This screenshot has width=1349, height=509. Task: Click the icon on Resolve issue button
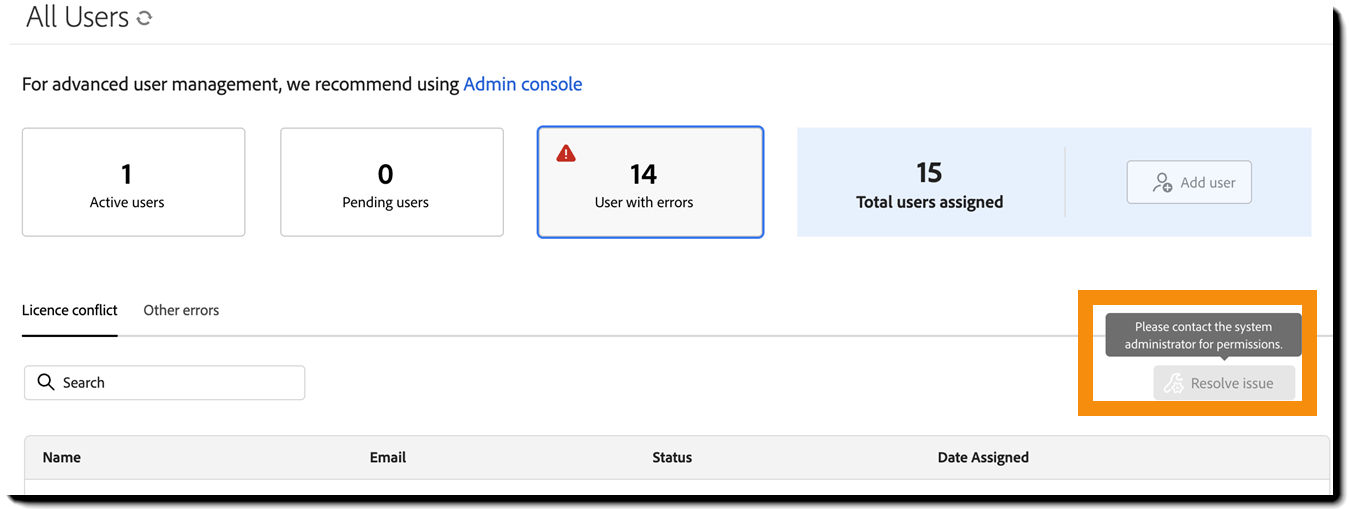pos(1174,383)
